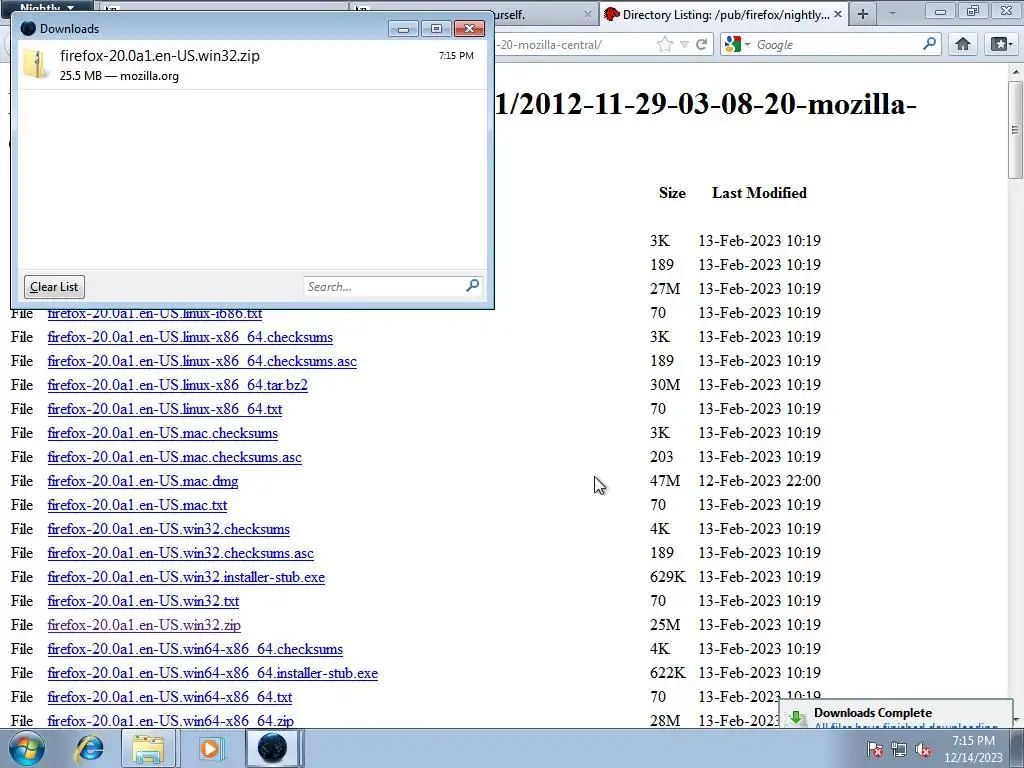Open firefox-20.0a1.en-US.mac.checksums.asc link
Screen dimensions: 1024x768
click(174, 457)
